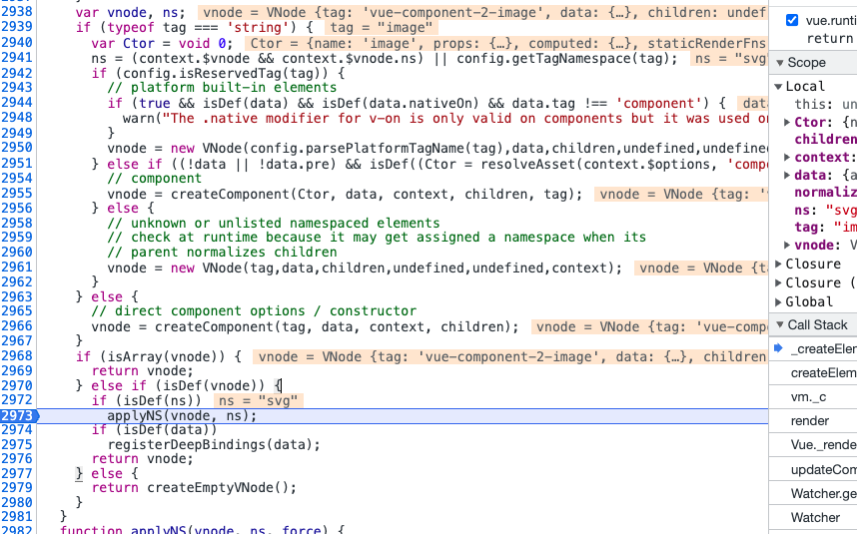Click line number 2942 in the gutter
Image resolution: width=857 pixels, height=534 pixels.
coord(16,73)
